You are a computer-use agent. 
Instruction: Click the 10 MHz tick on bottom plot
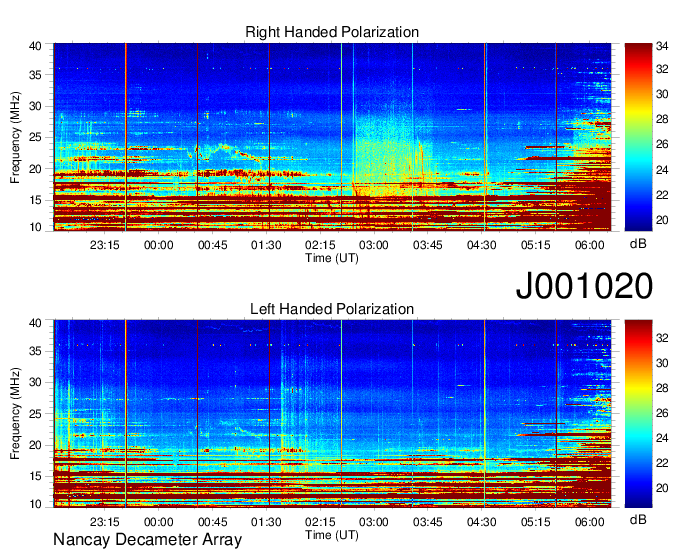[x=35, y=504]
